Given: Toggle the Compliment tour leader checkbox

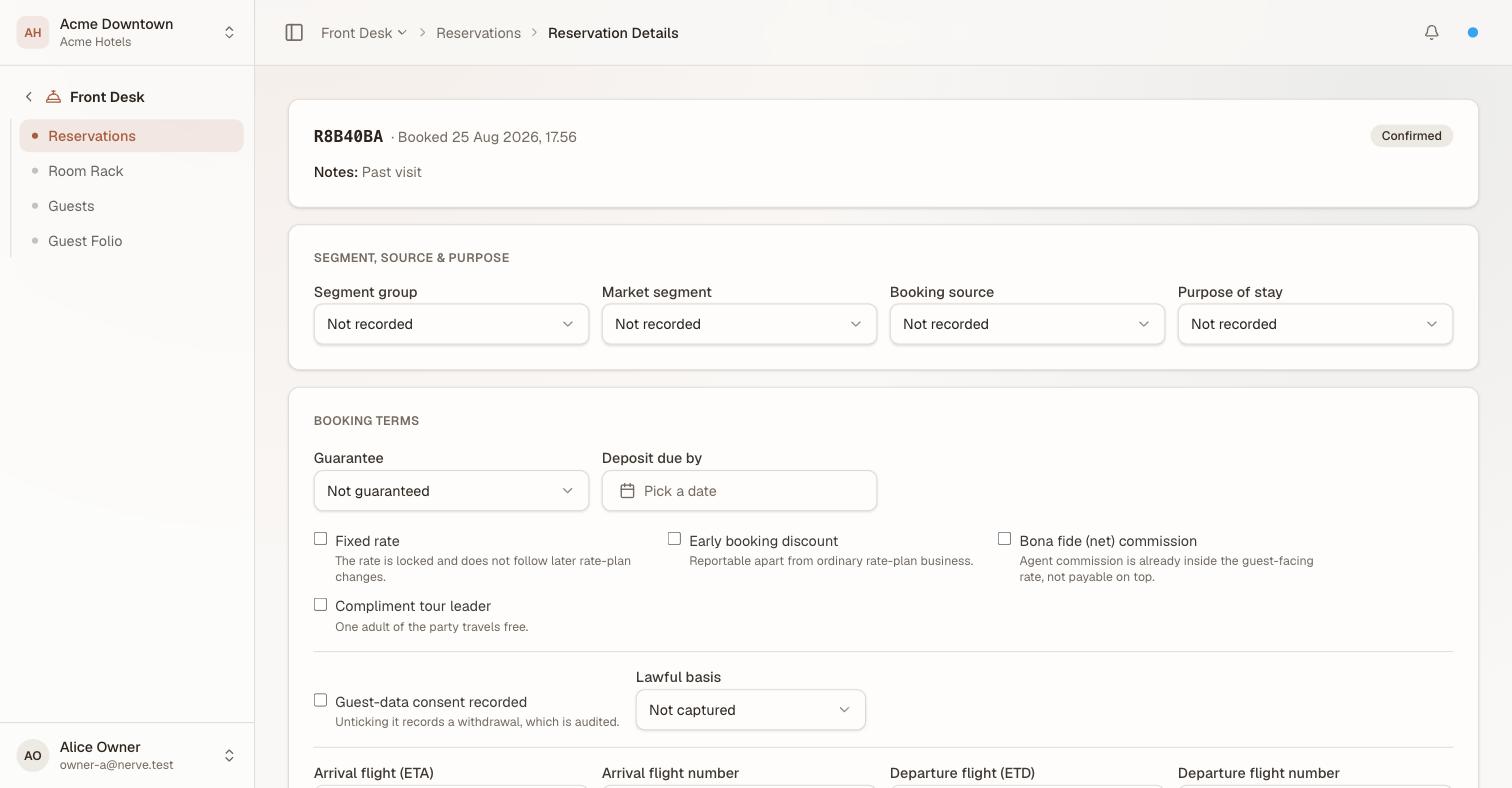Looking at the screenshot, I should click(x=320, y=605).
